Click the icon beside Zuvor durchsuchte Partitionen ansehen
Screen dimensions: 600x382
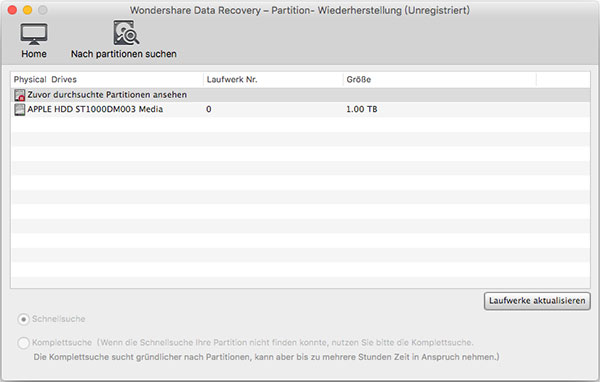pyautogui.click(x=20, y=95)
